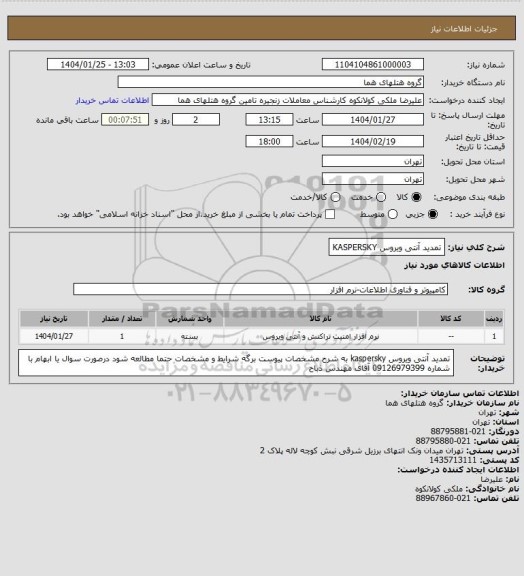Click the 'ردیف' column header
The height and width of the screenshot is (576, 524).
[494, 318]
